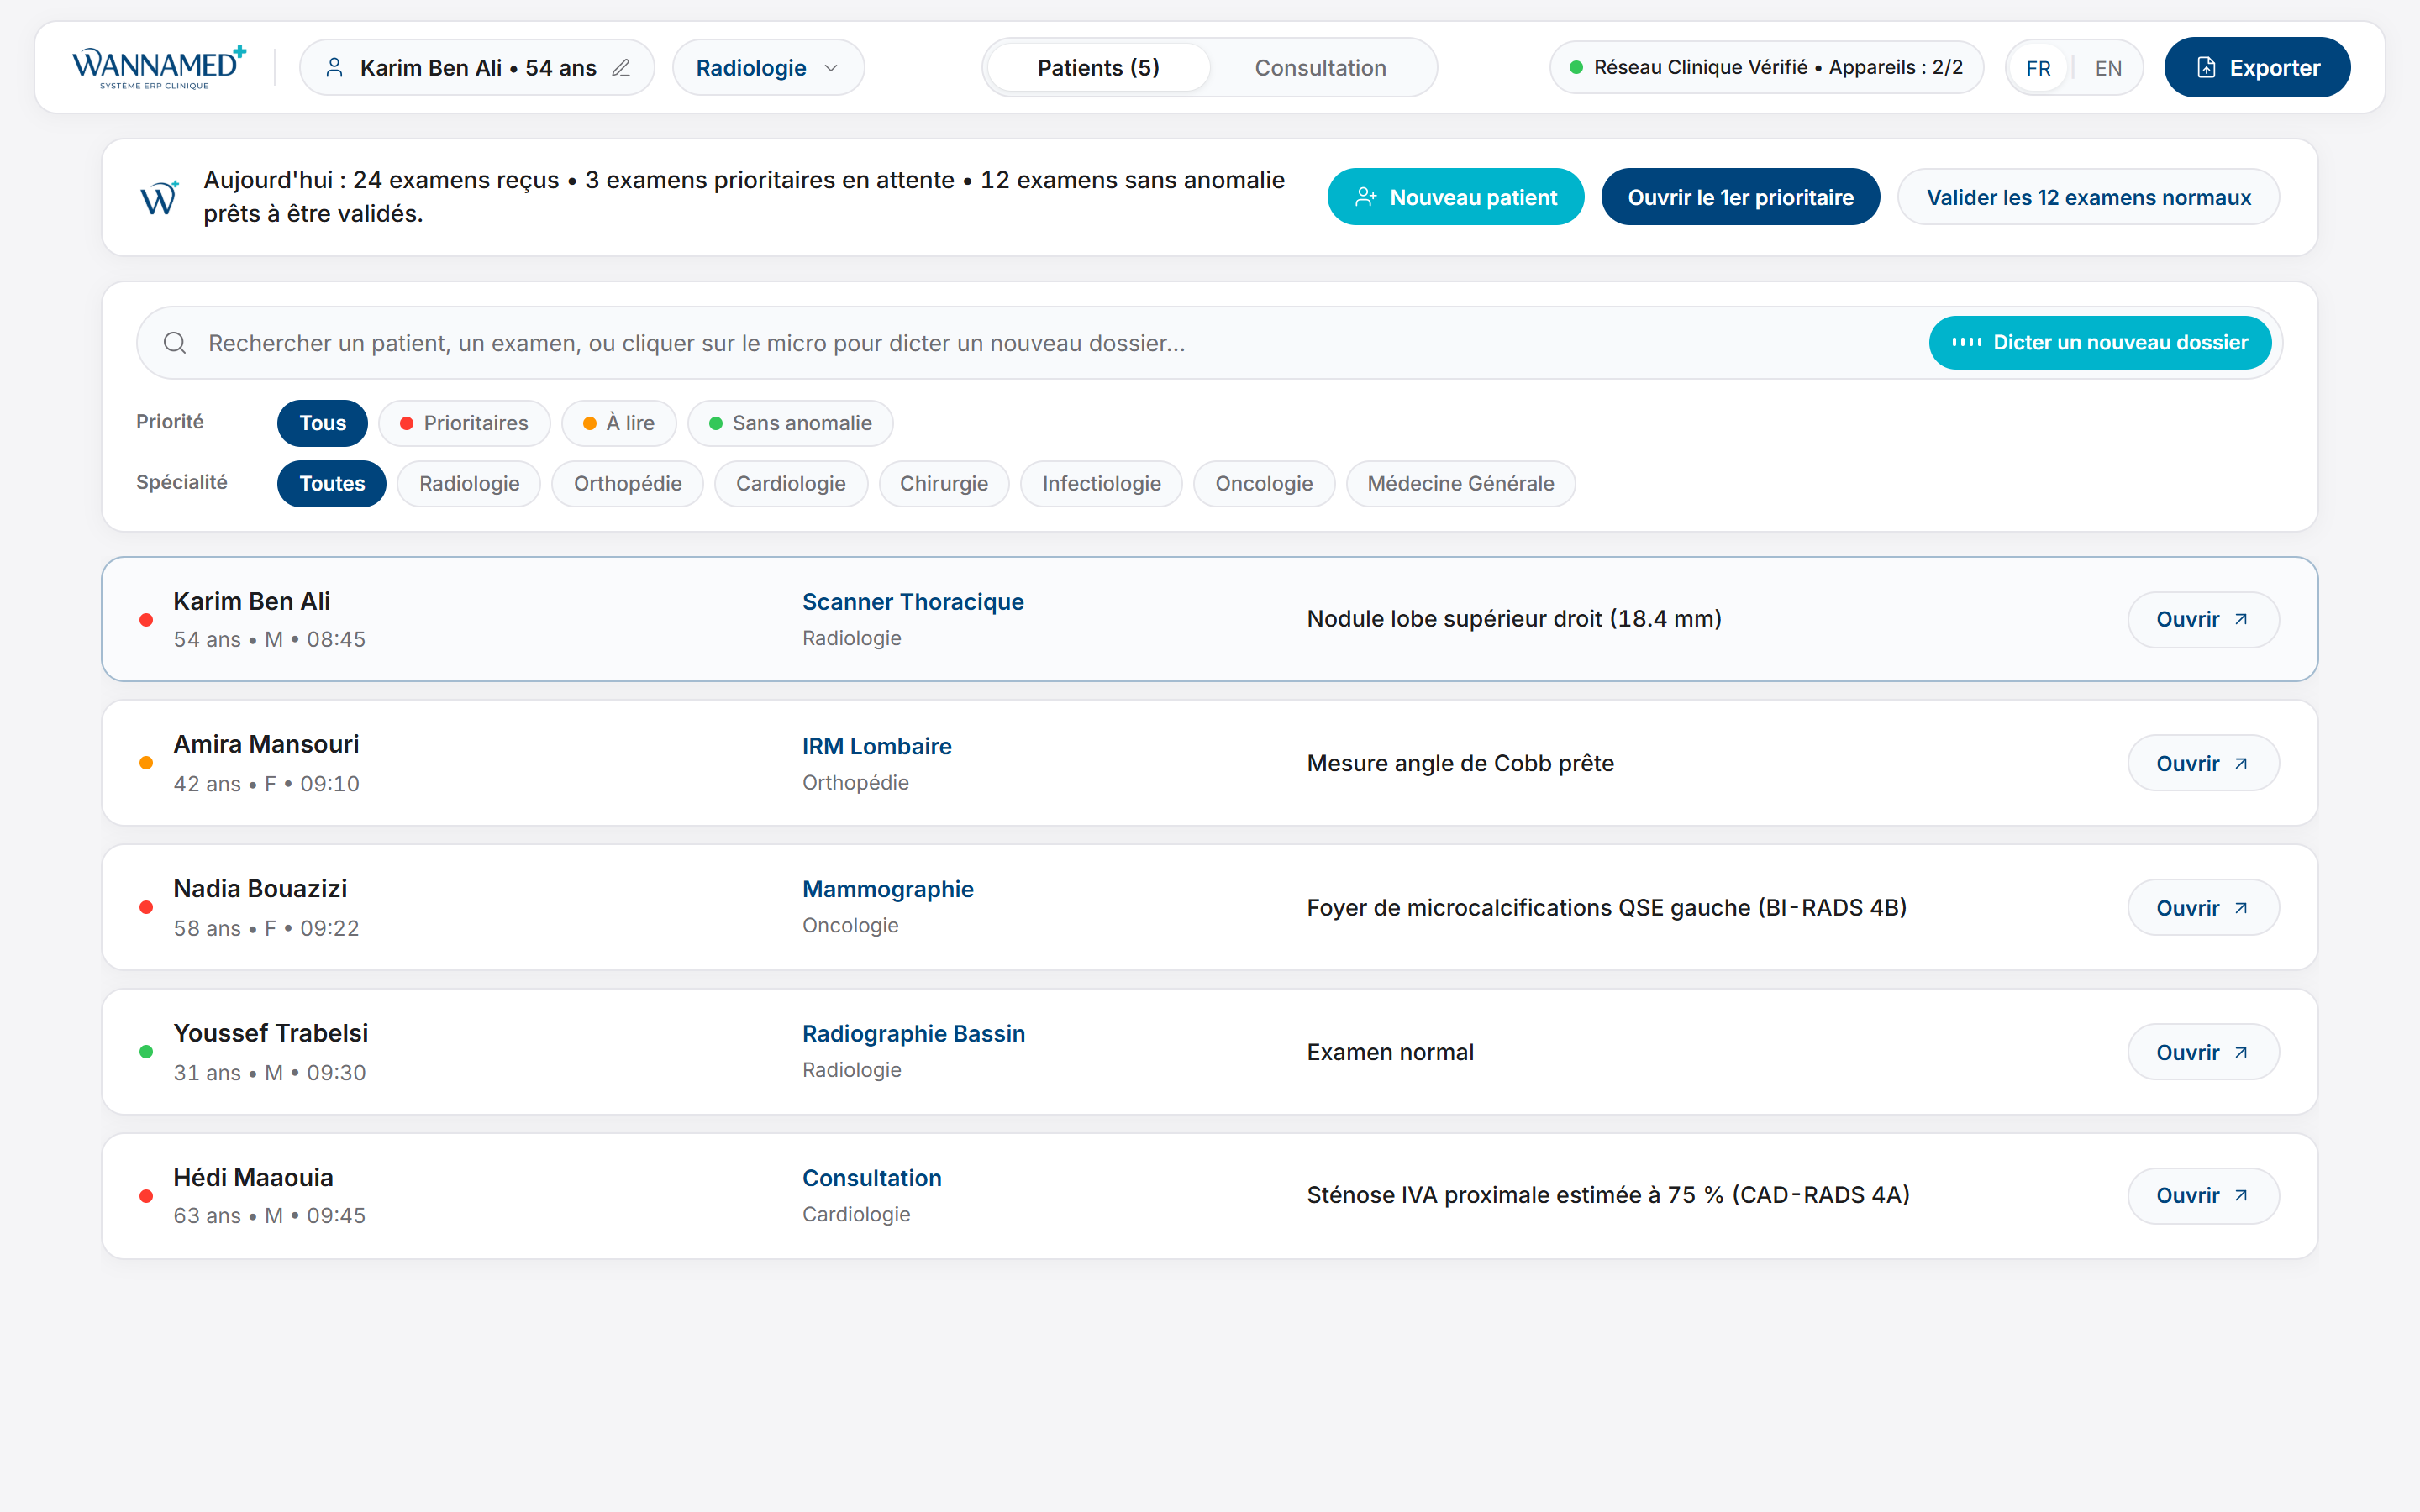Filter by Prioritaires priority
This screenshot has width=2420, height=1512.
point(464,423)
